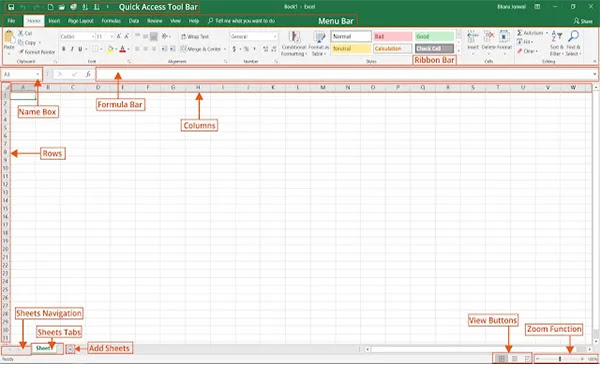Viewport: 600px width, 375px height.
Task: Select the Sheet1 tab
Action: [43, 348]
